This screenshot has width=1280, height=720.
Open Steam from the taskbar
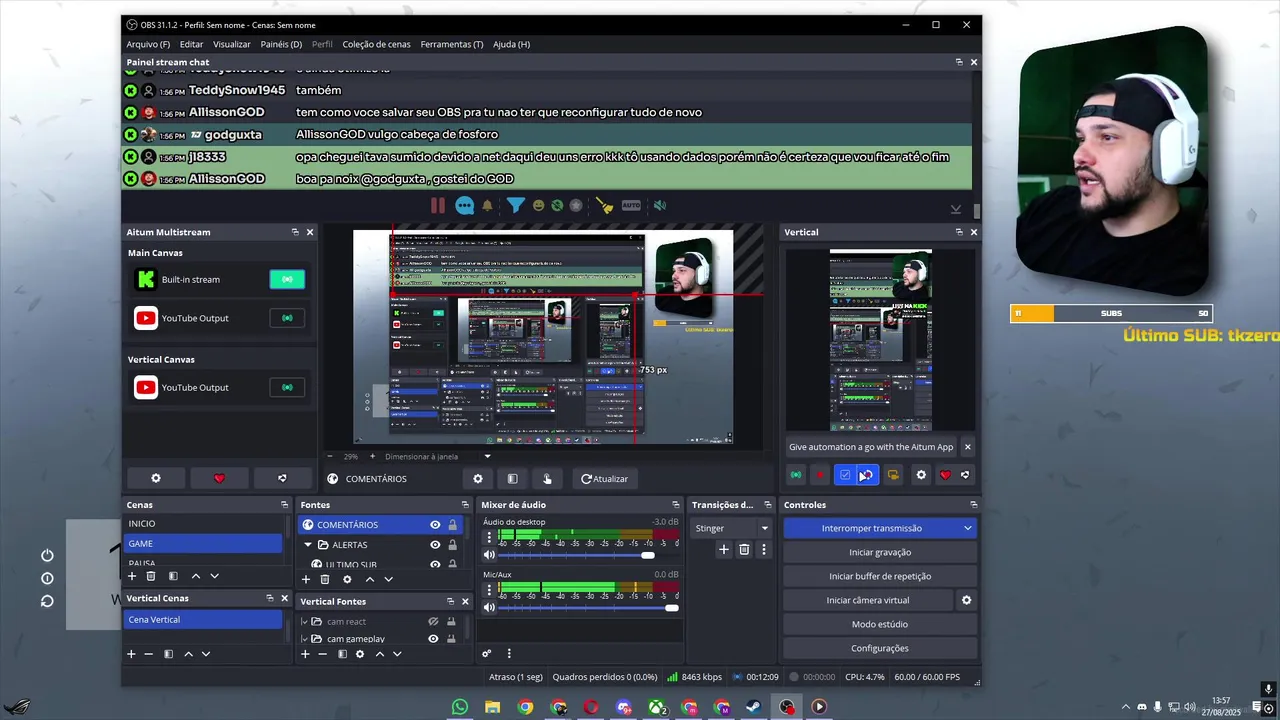(x=754, y=707)
